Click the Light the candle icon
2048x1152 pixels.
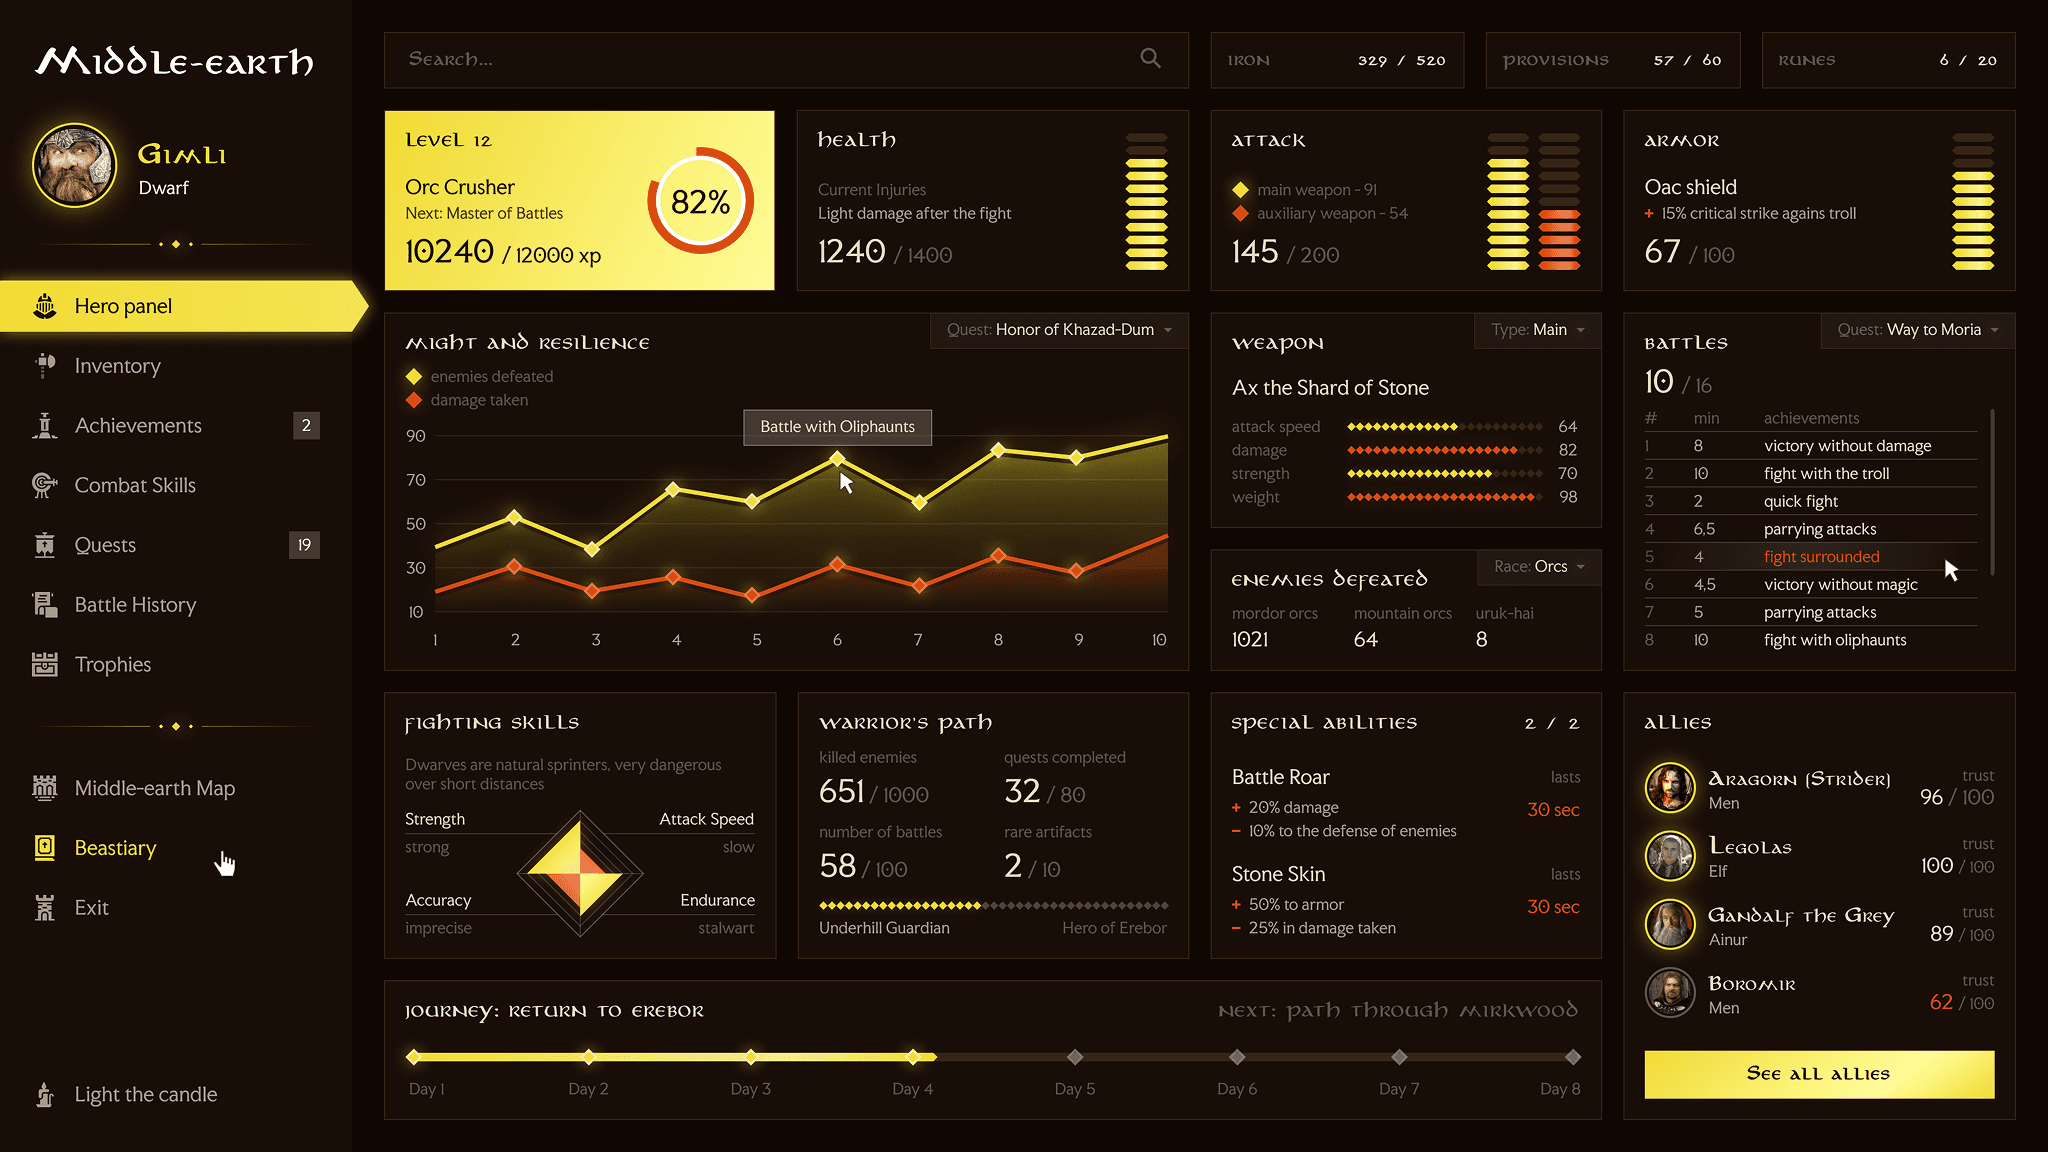(x=45, y=1095)
